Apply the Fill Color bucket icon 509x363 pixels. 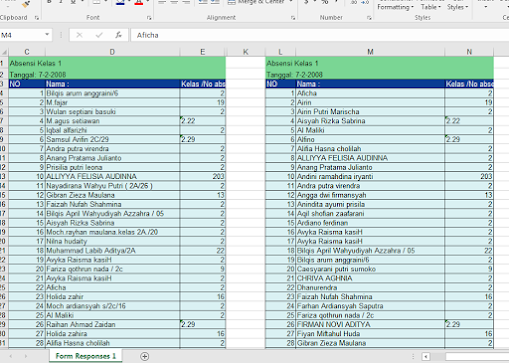point(121,3)
